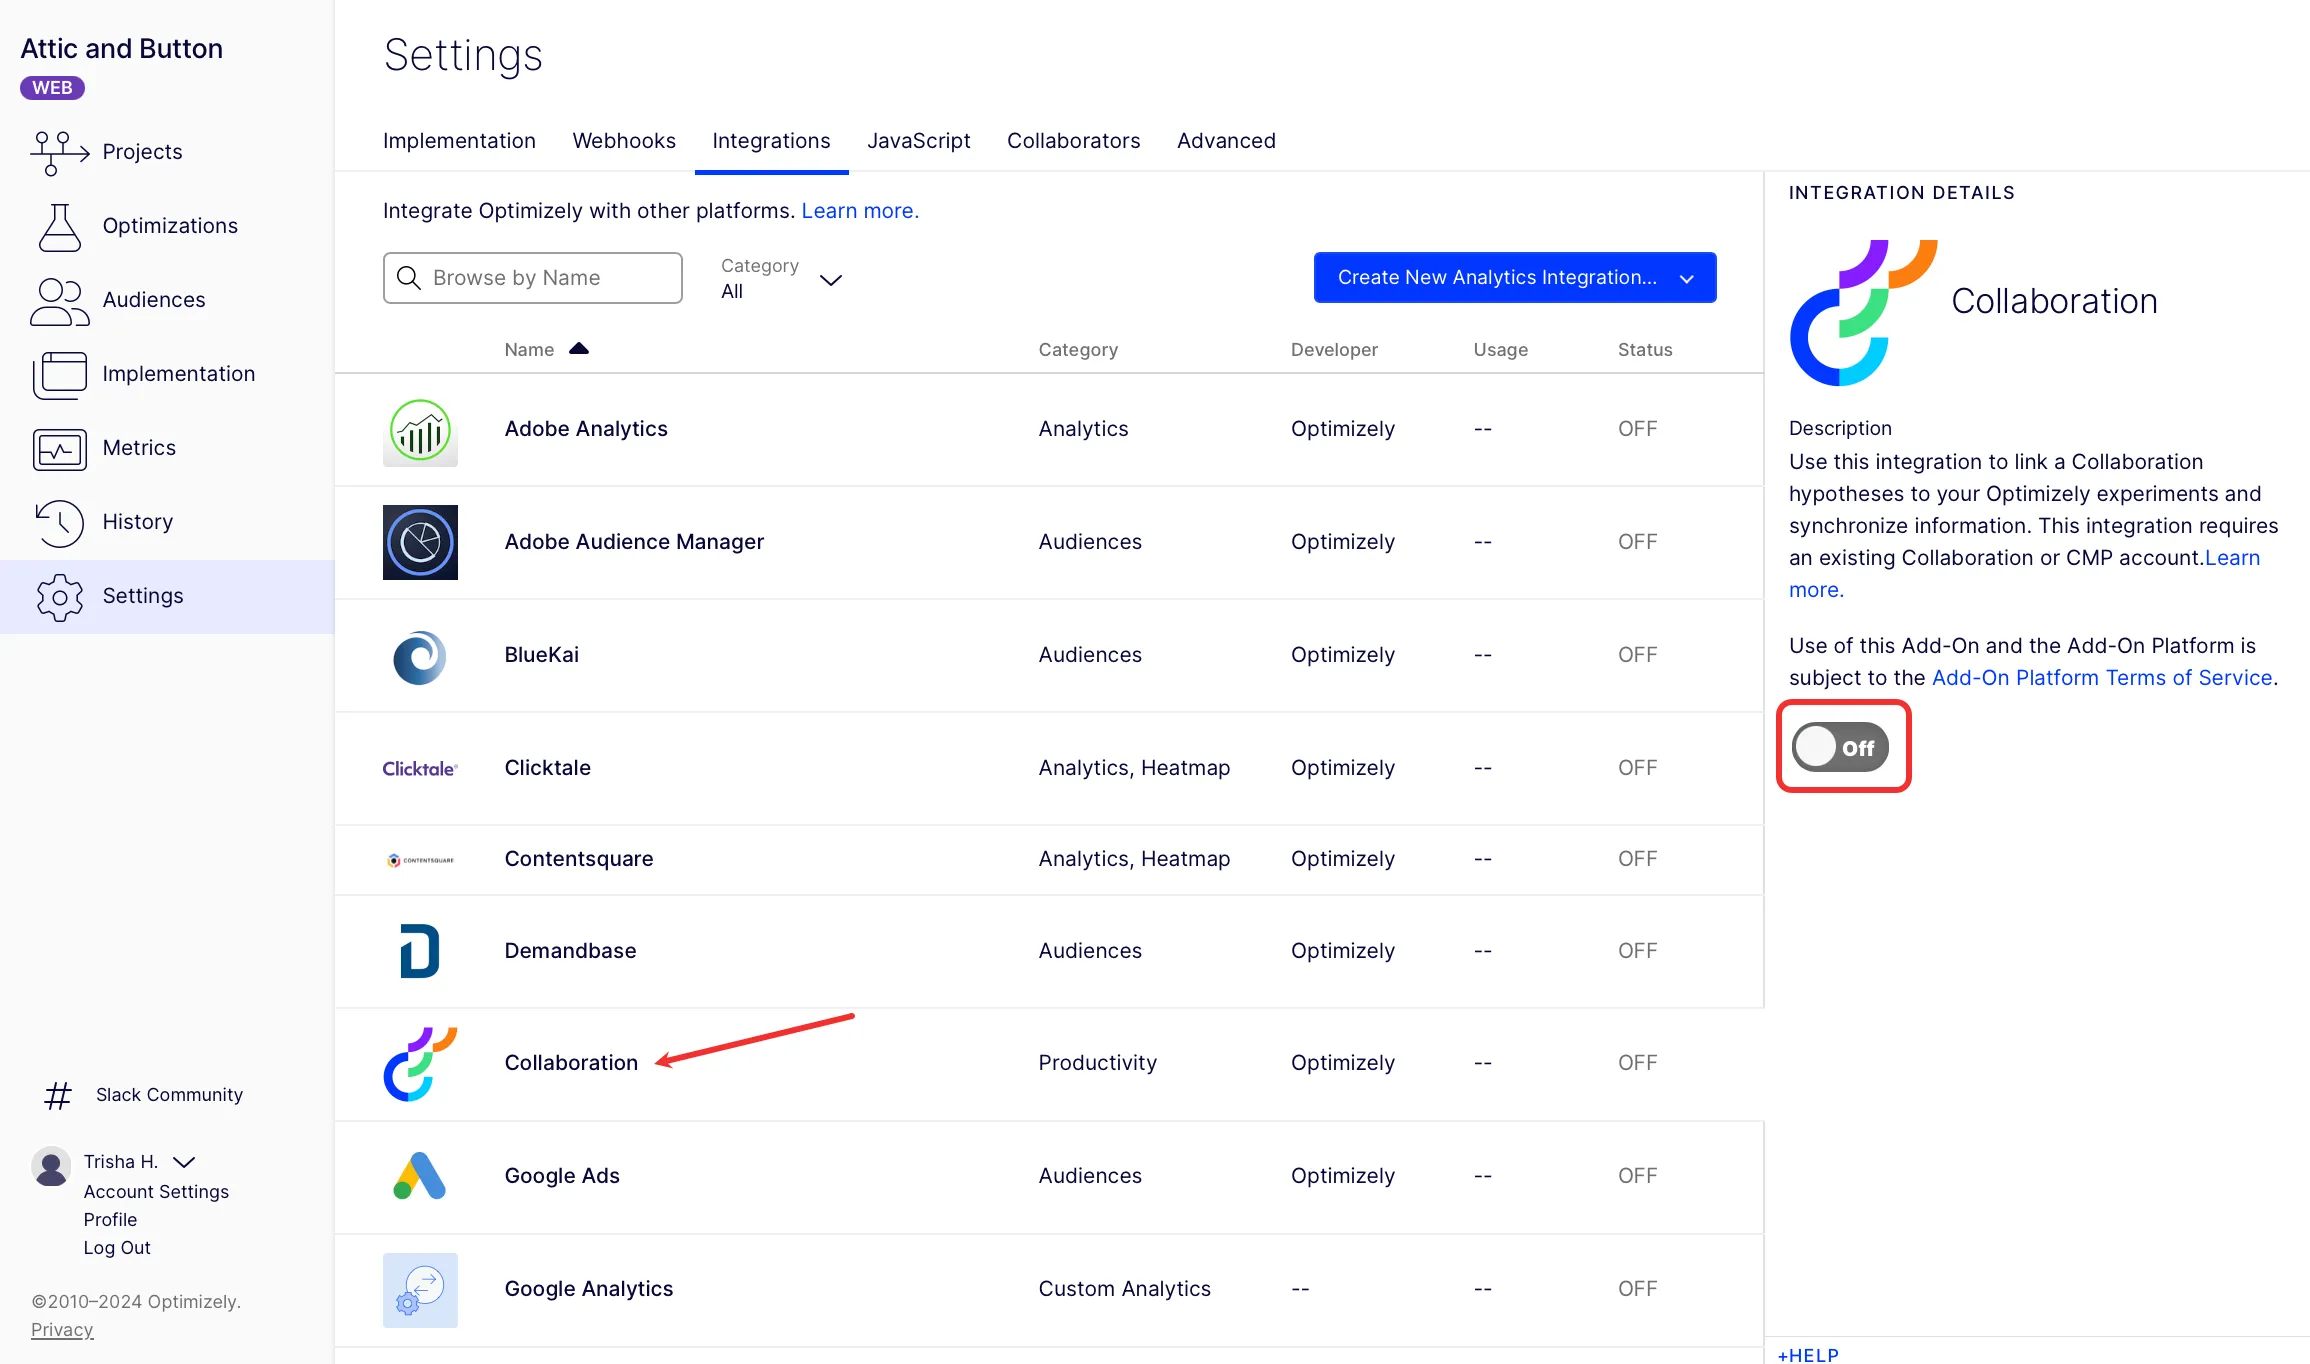Select the BlueKai integration name
Image resolution: width=2310 pixels, height=1364 pixels.
[541, 655]
